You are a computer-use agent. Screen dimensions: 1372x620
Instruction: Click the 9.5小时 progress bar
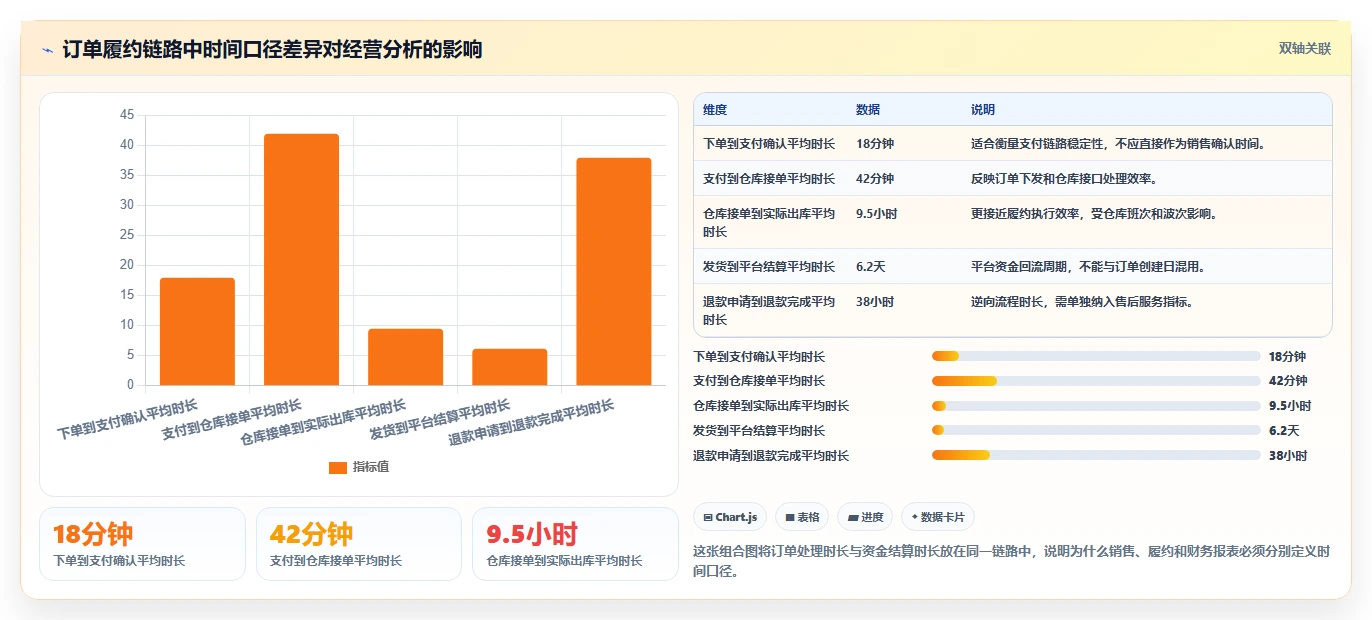tap(1096, 406)
